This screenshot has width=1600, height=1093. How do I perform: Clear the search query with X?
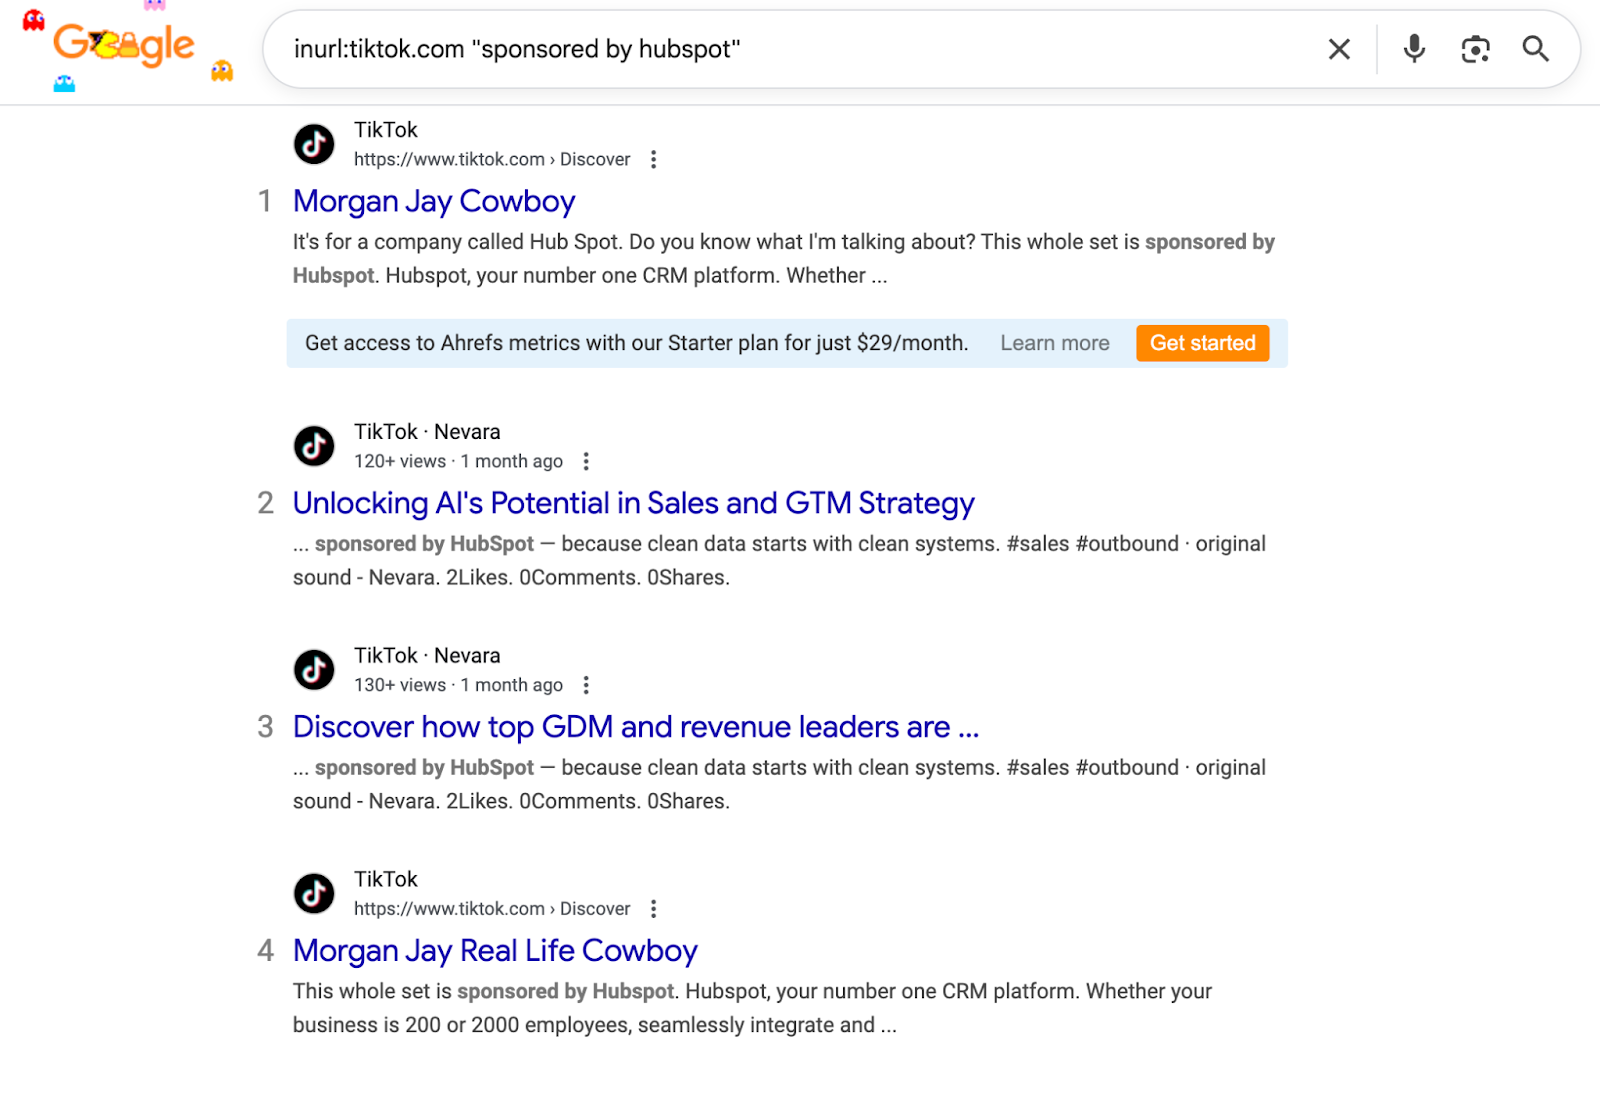pos(1339,49)
